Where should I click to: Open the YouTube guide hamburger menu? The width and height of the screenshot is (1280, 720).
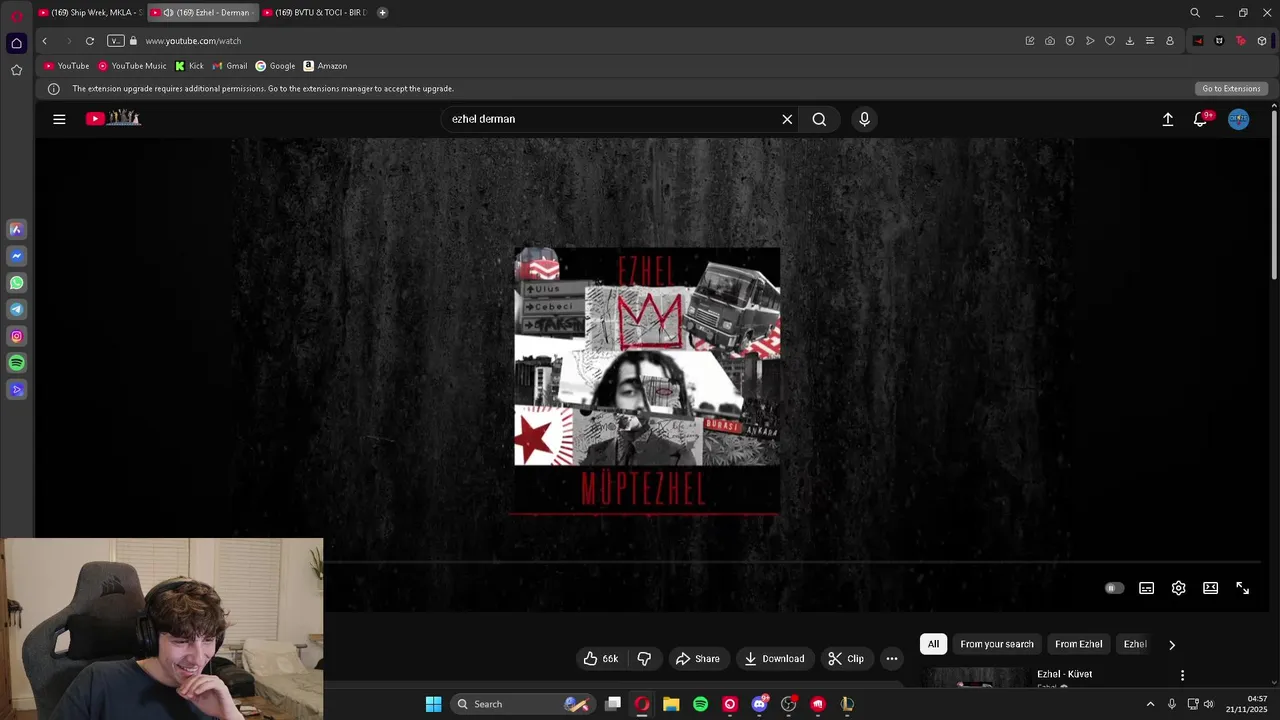click(59, 119)
